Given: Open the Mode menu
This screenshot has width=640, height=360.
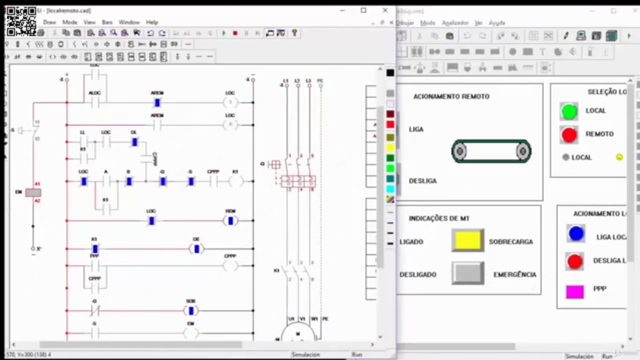Looking at the screenshot, I should coord(69,22).
